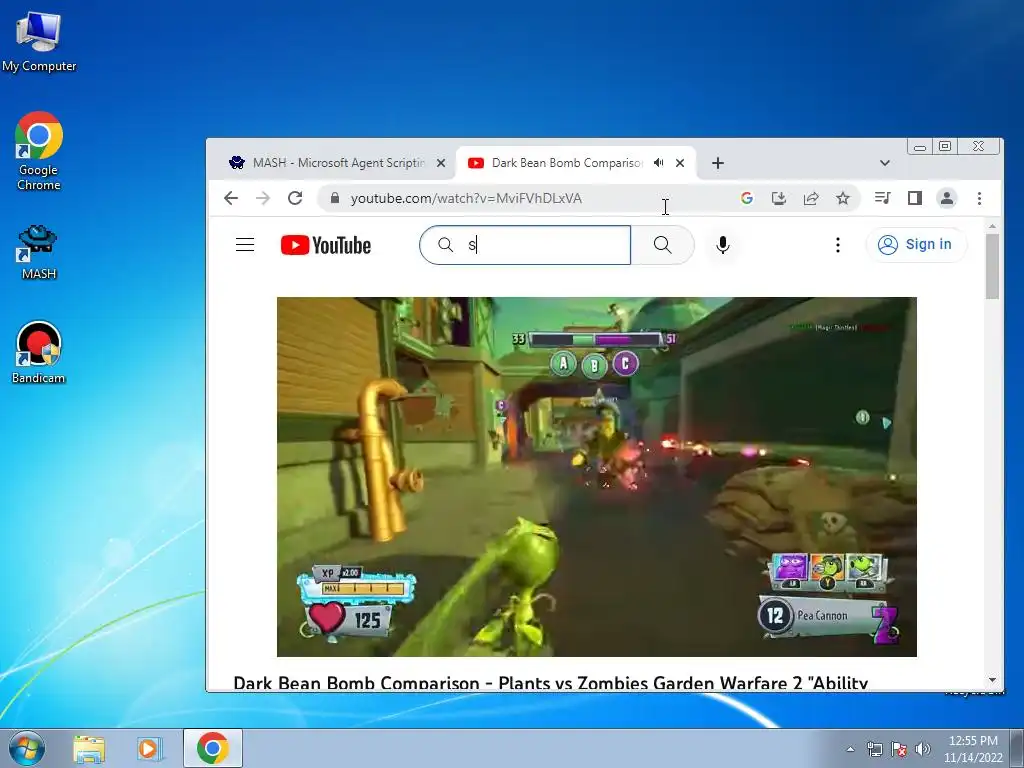Open YouTube hamburger guide menu
The width and height of the screenshot is (1024, 768).
[245, 245]
